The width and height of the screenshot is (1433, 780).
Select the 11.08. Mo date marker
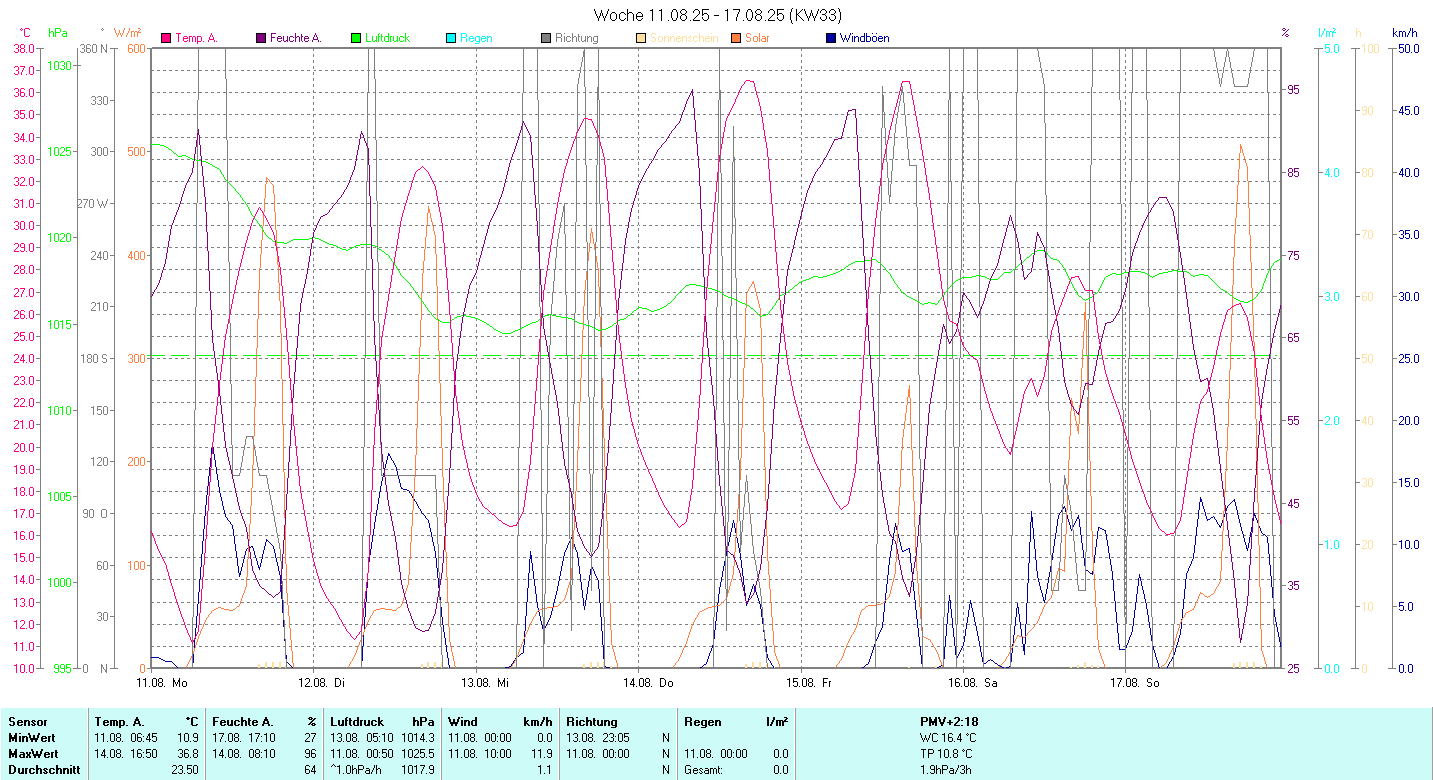click(x=162, y=683)
